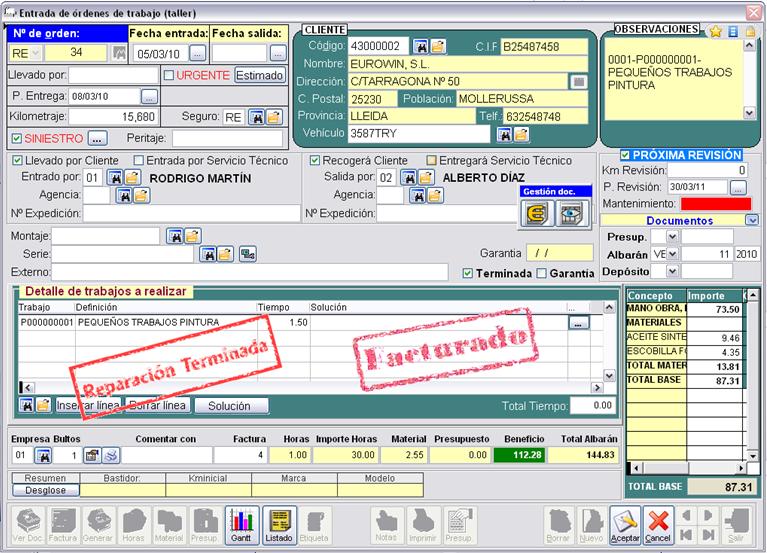Click the Estimado button
767x553 pixels.
pos(260,75)
